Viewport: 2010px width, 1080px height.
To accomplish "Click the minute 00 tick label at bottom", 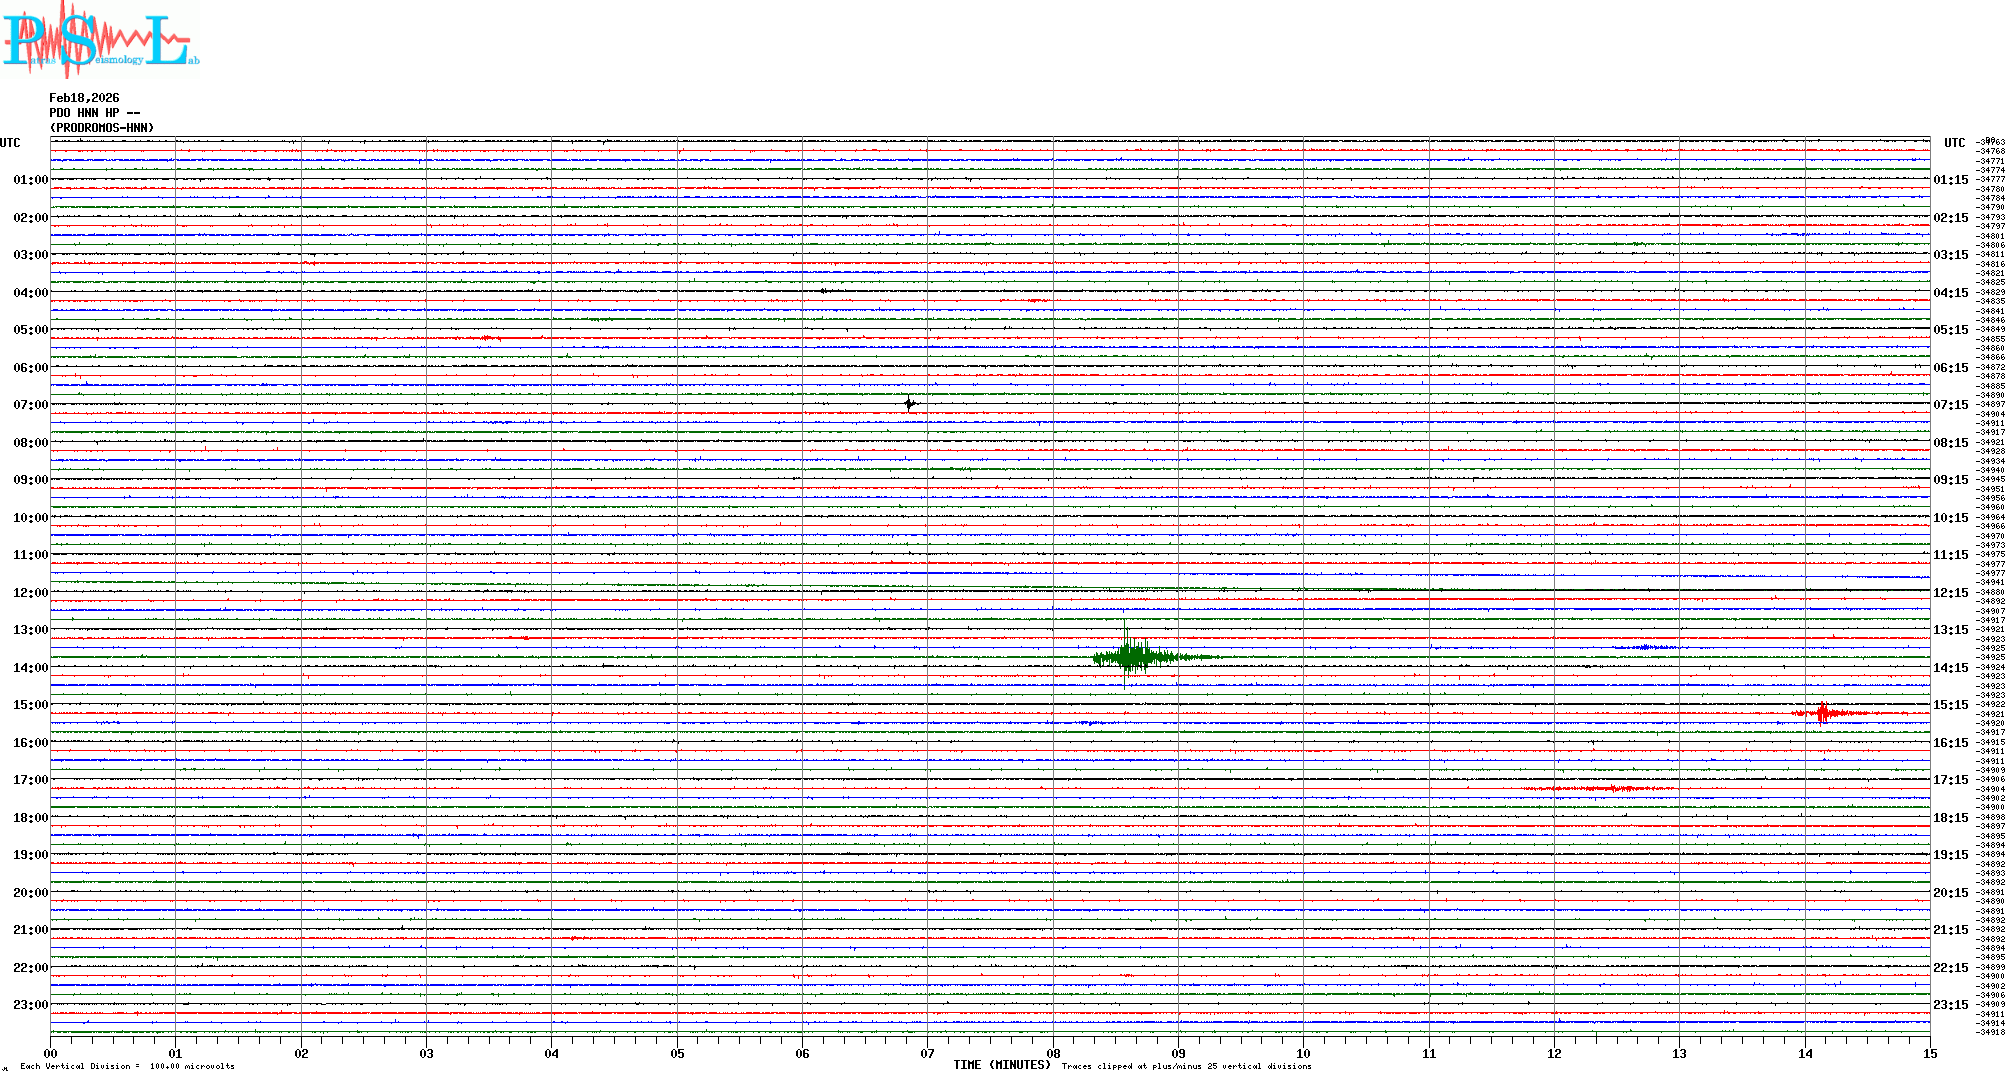I will [x=51, y=1053].
